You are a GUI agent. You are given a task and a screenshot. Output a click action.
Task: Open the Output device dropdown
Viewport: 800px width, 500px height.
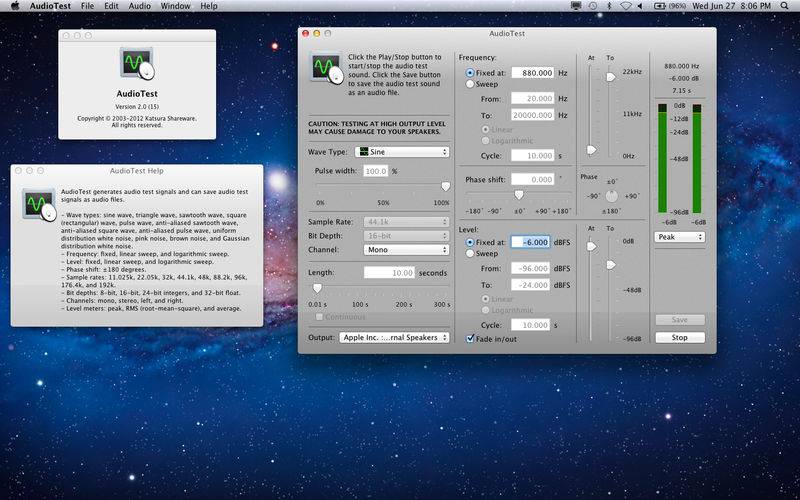(x=394, y=337)
